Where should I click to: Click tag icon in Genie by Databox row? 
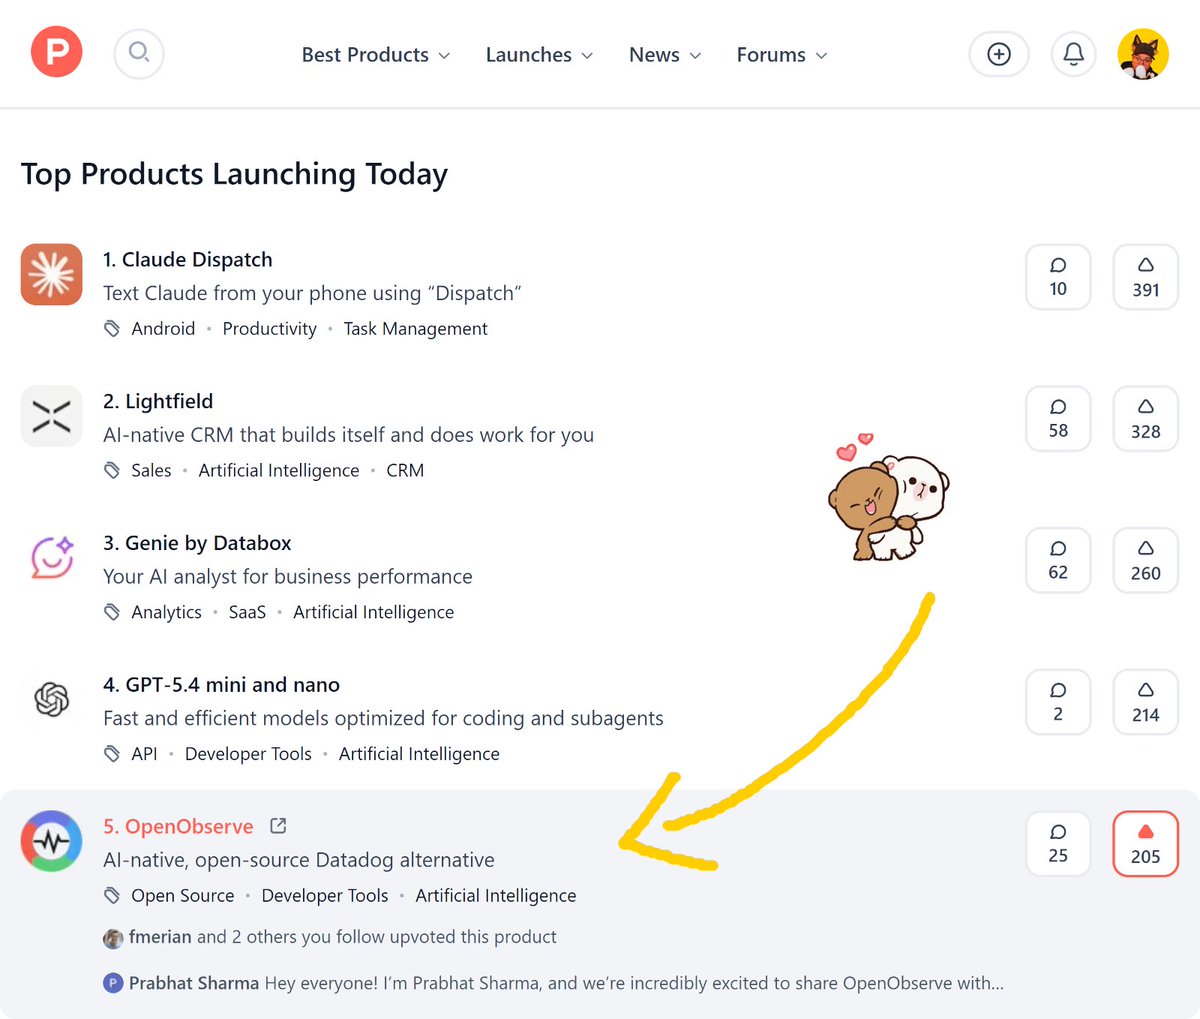(x=112, y=612)
